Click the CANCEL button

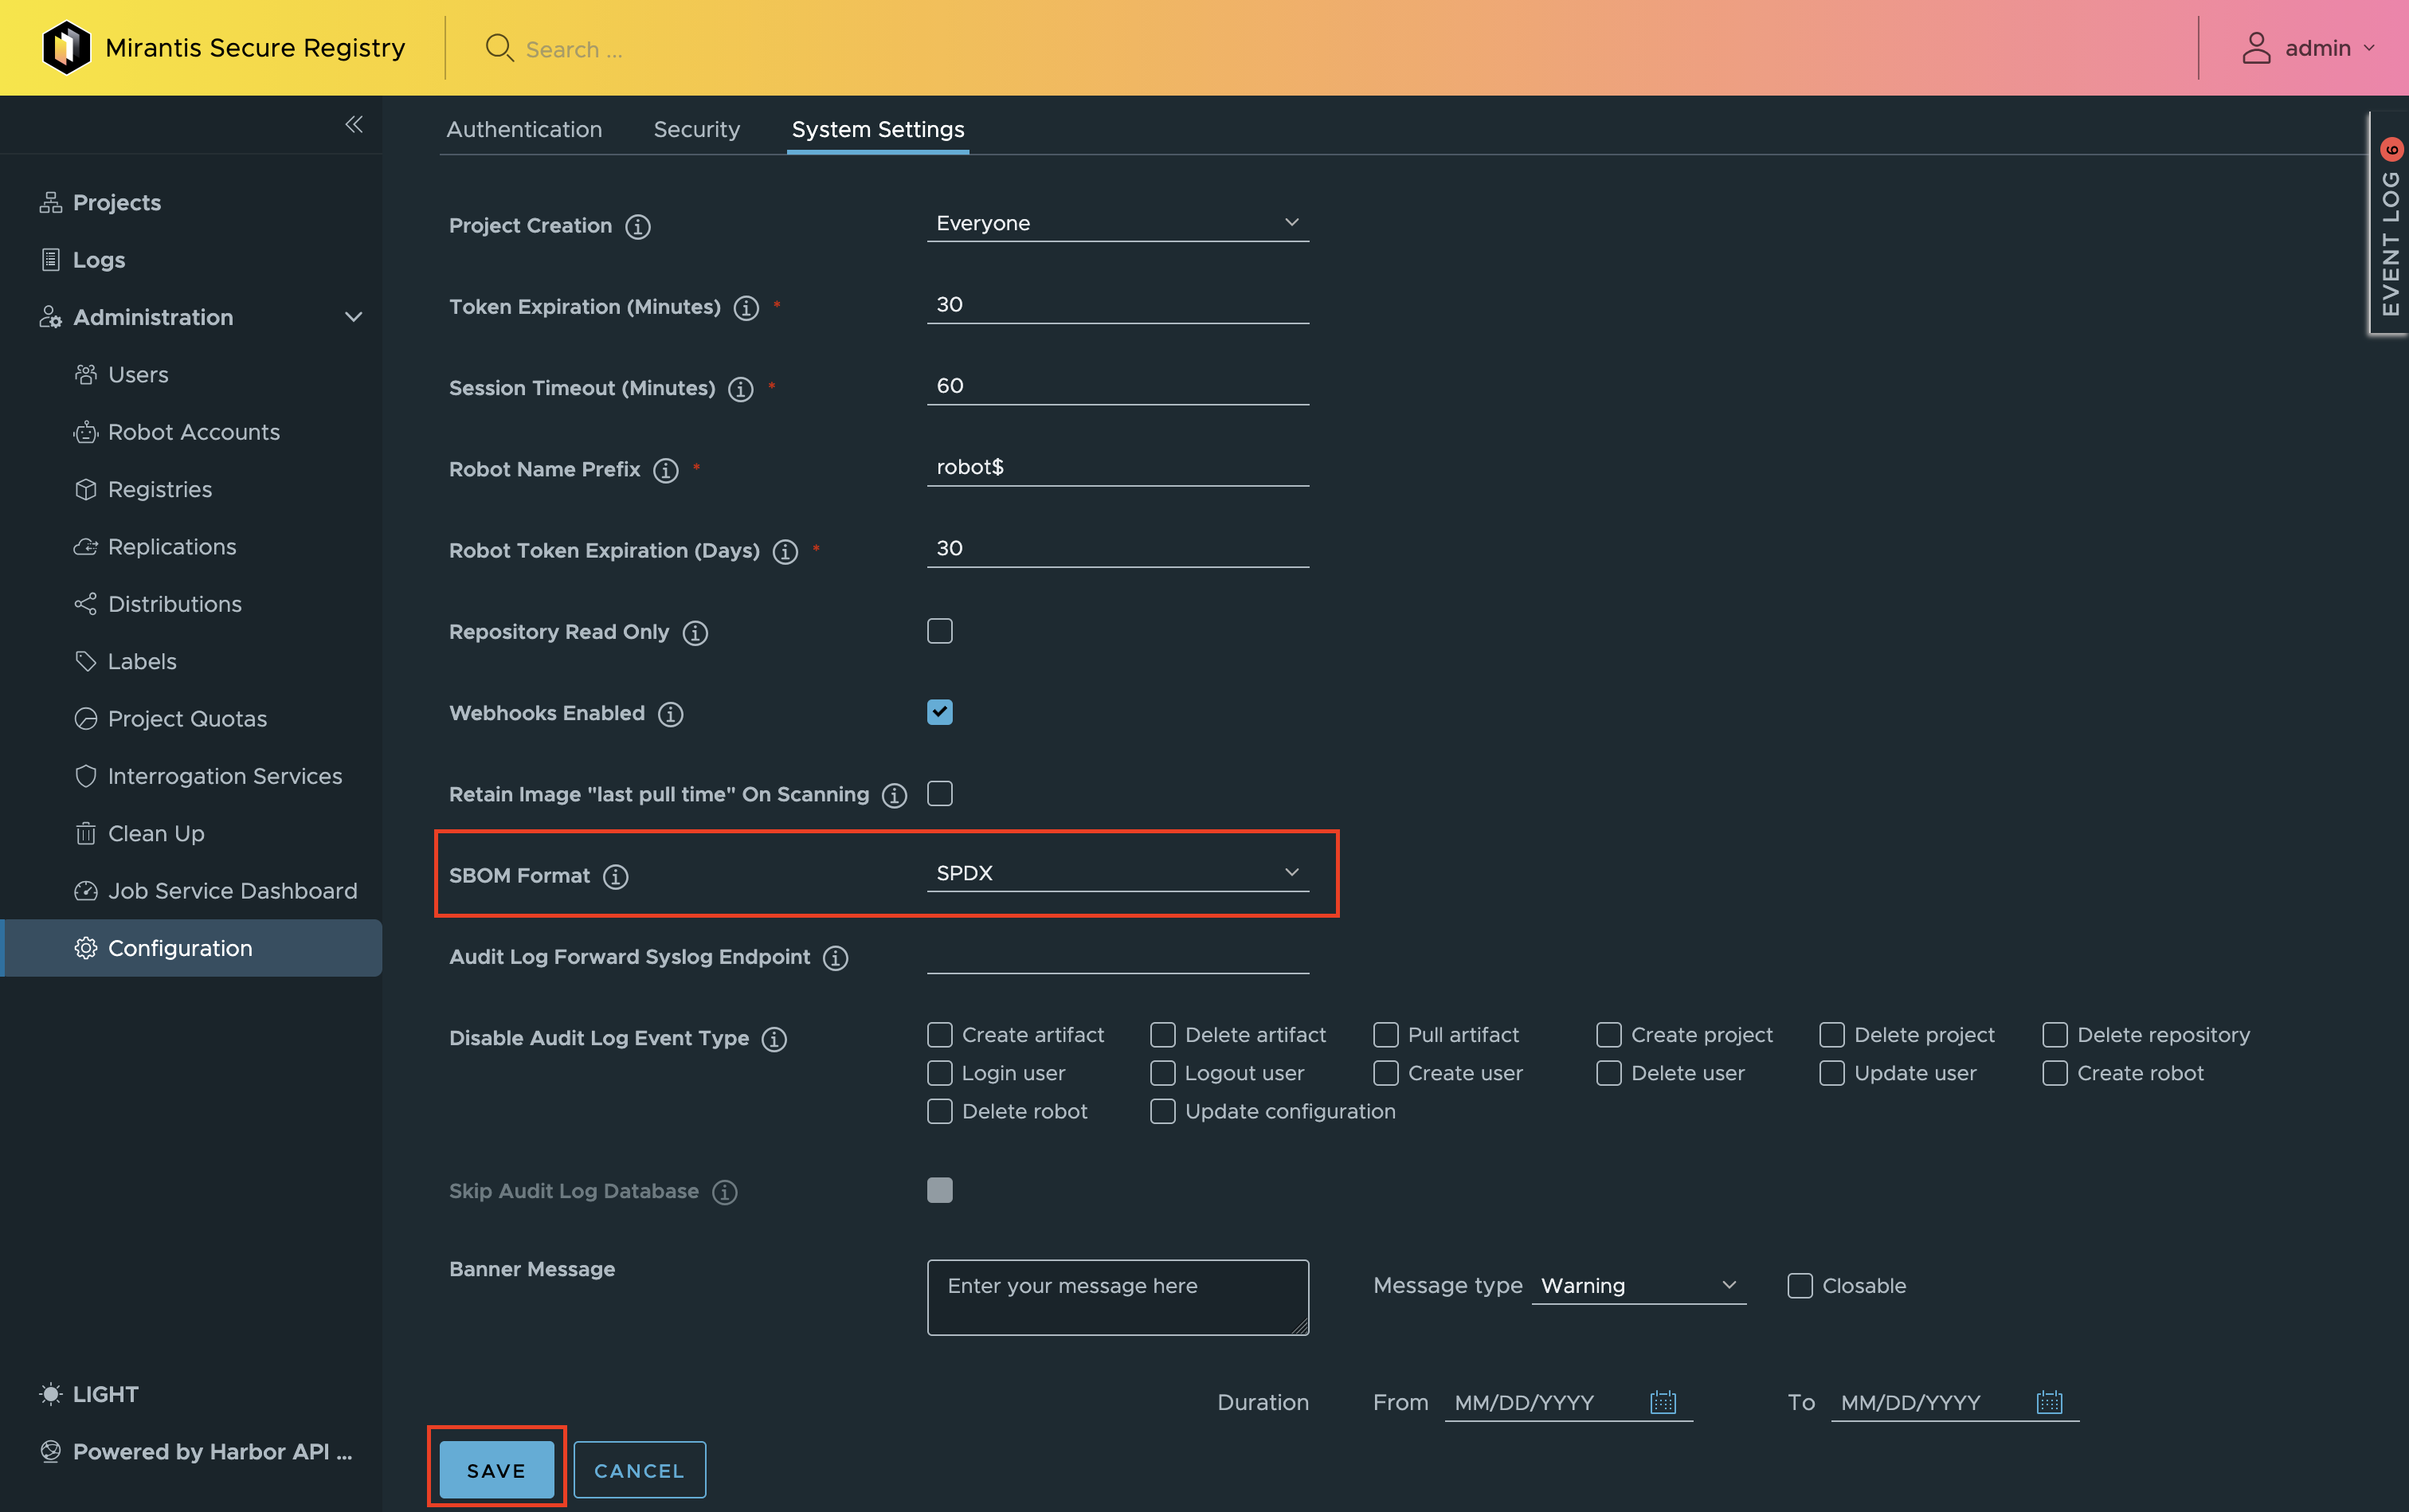[640, 1470]
